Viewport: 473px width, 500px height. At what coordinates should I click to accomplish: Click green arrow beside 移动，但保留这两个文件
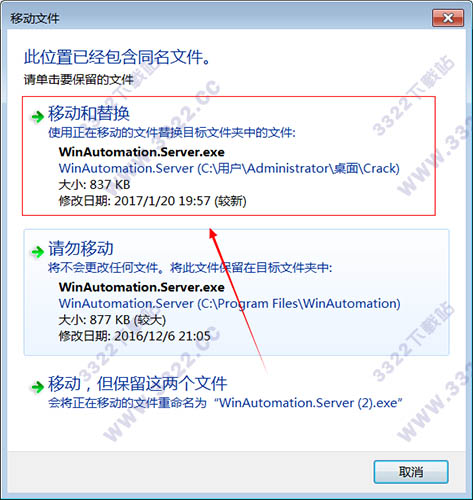click(x=38, y=387)
